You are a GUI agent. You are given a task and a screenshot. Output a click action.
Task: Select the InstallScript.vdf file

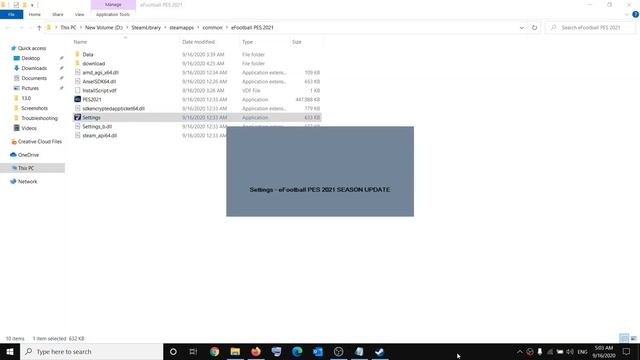click(x=99, y=90)
